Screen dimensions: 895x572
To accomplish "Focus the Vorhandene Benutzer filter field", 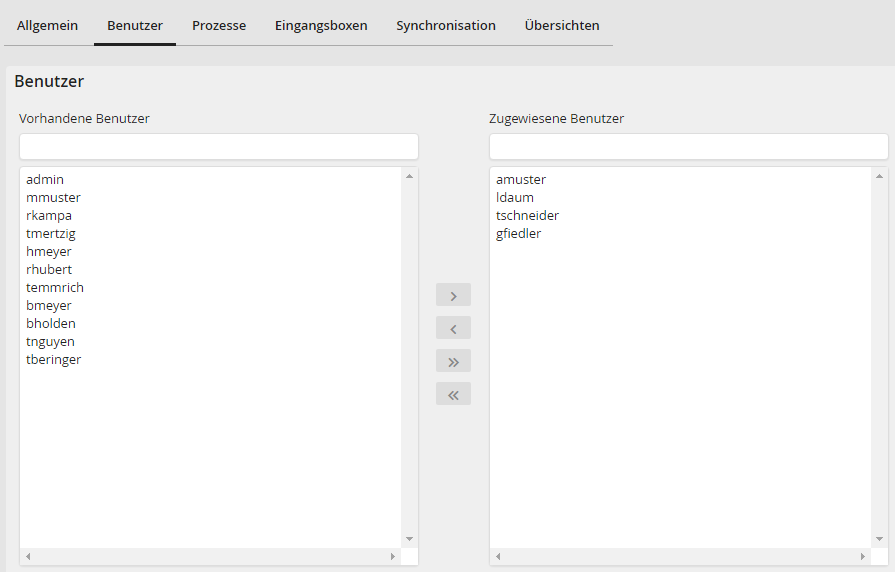I will pos(218,146).
